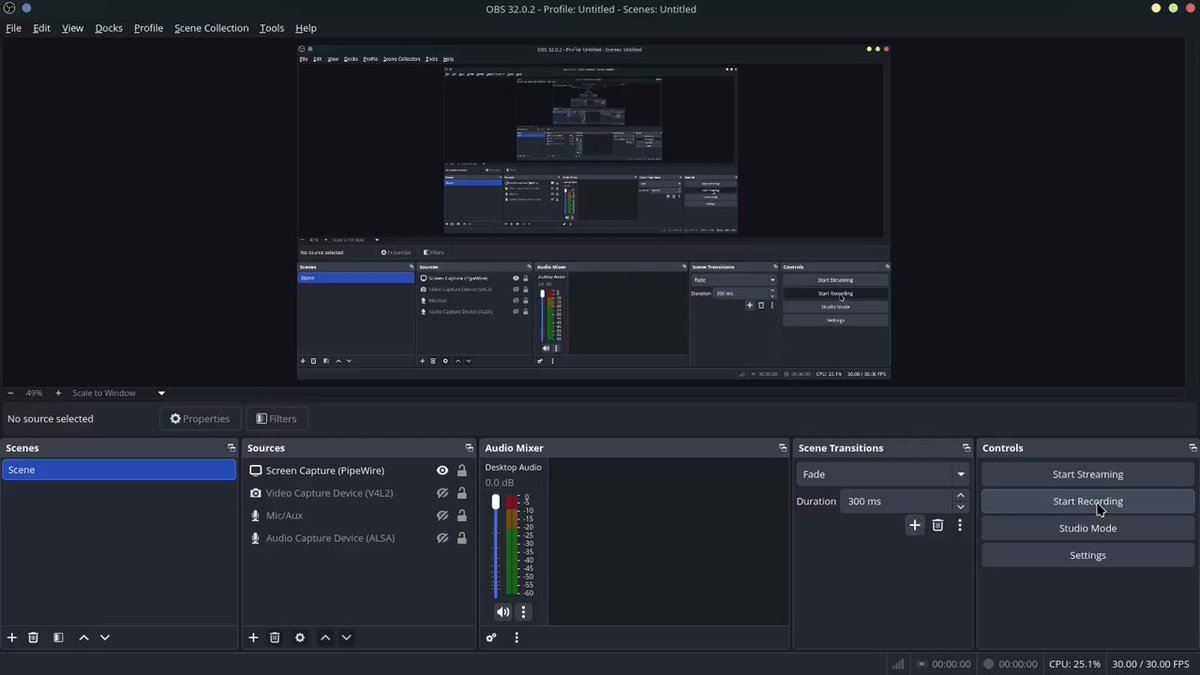Add a scene transition plus icon

coord(915,525)
